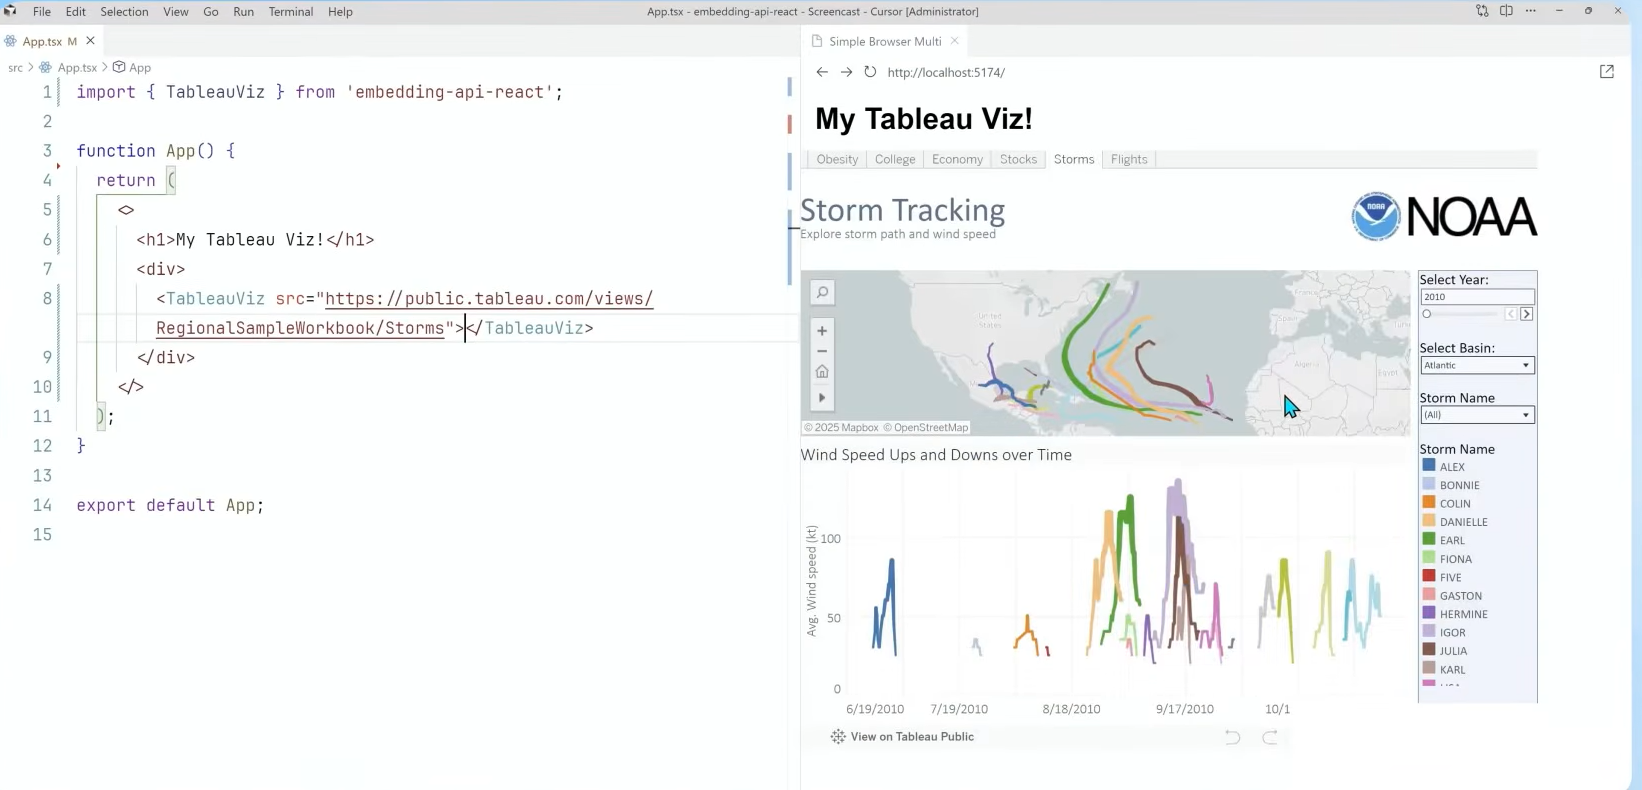Select KARL in the storm legend
The image size is (1642, 790).
coord(1453,670)
